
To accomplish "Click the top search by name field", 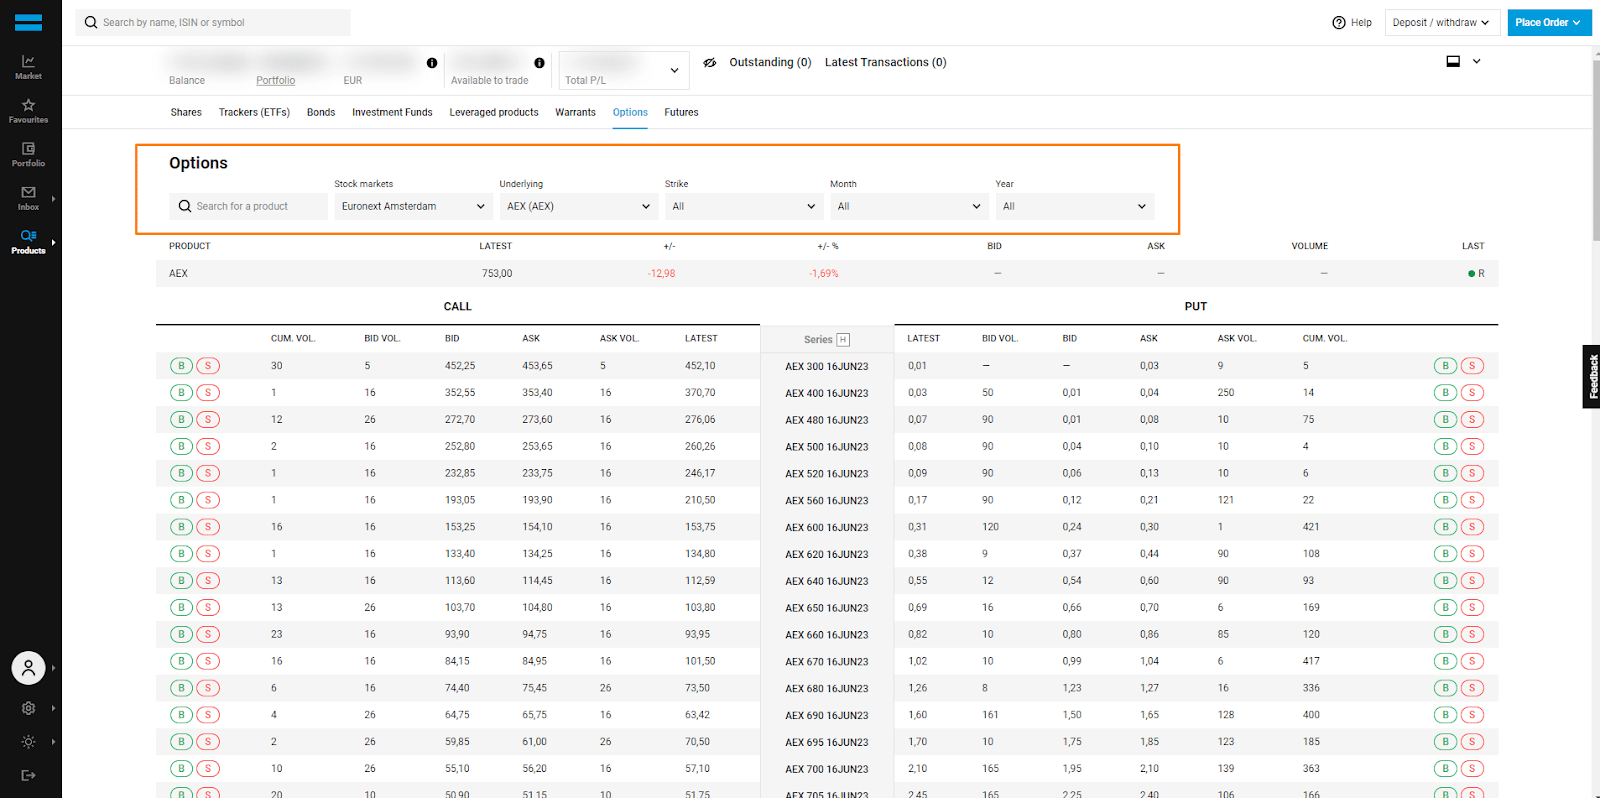I will (213, 22).
